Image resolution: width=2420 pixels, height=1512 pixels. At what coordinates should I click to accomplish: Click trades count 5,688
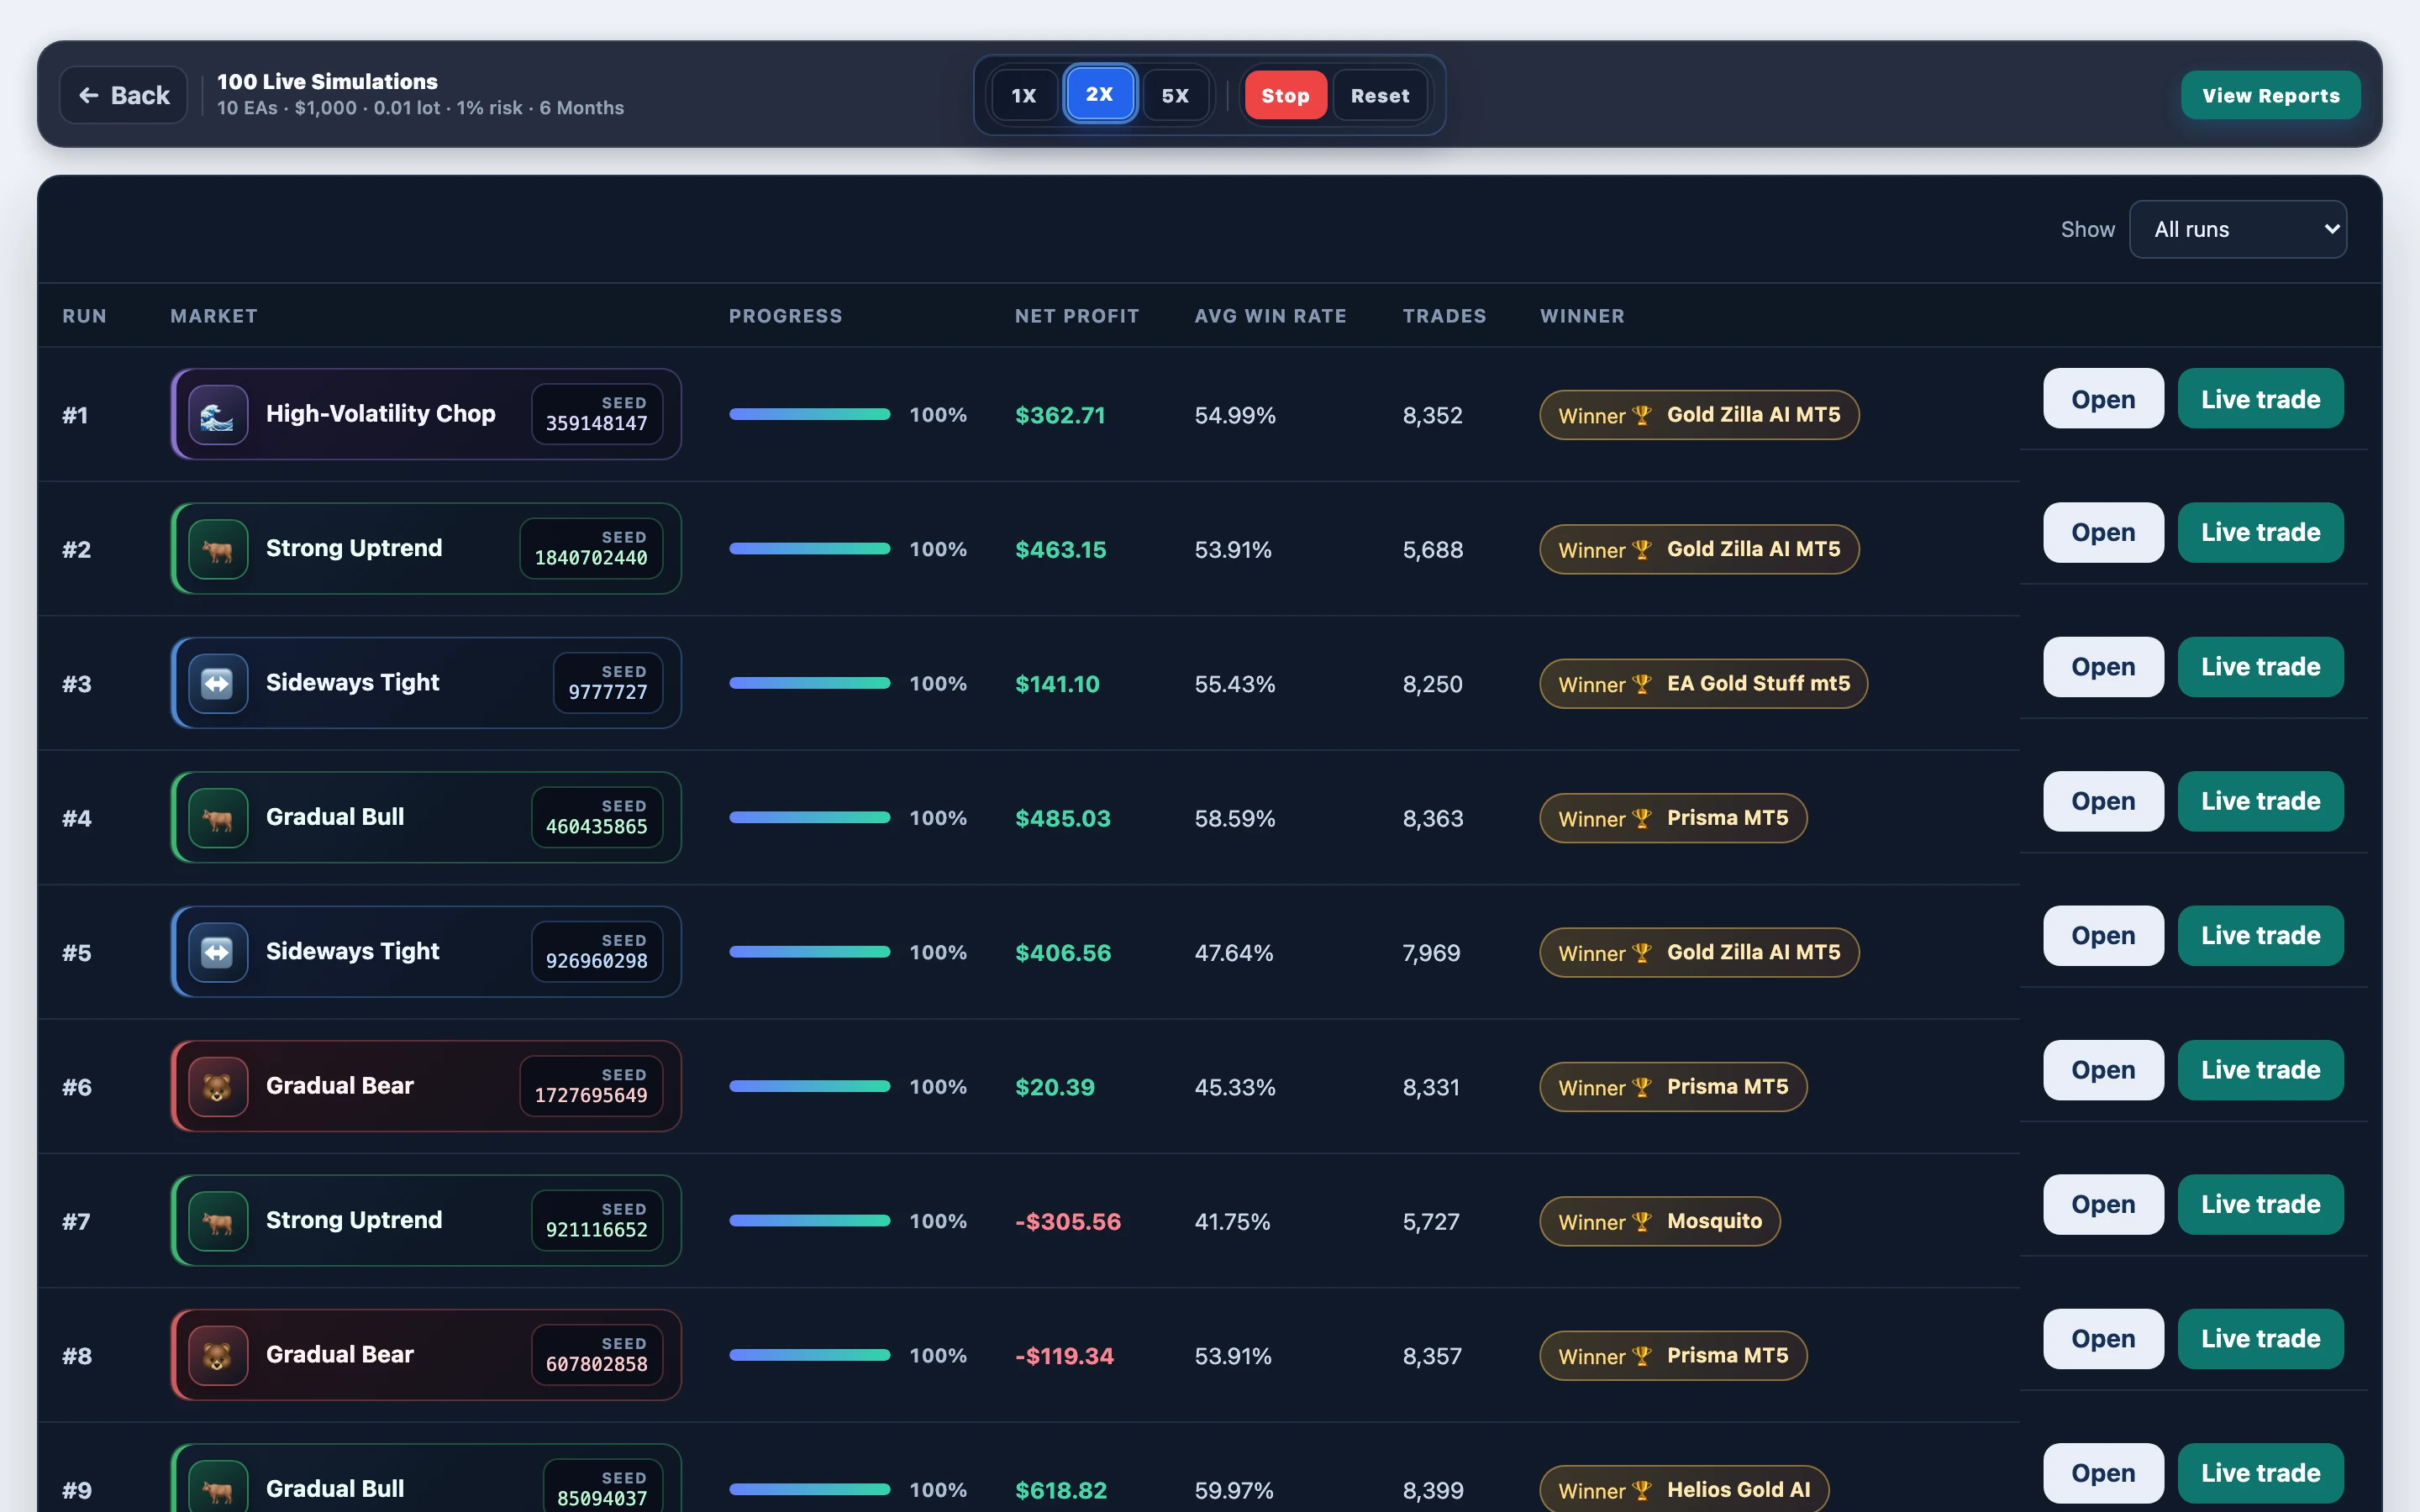(x=1433, y=550)
